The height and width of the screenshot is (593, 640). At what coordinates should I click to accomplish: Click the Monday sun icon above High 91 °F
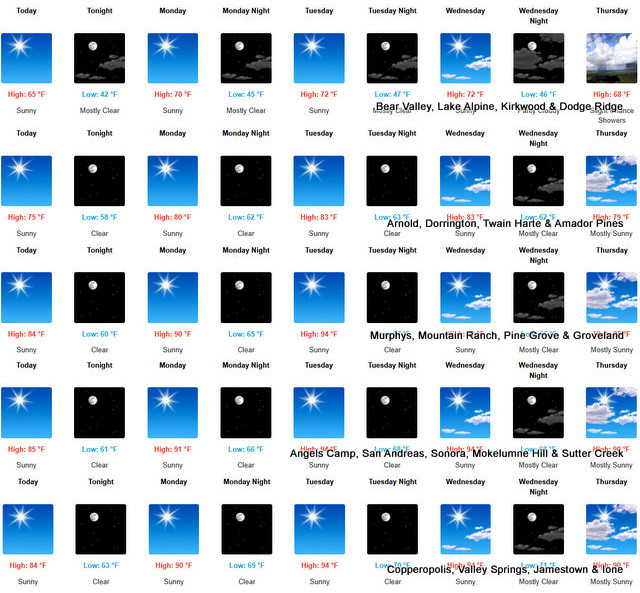(173, 413)
